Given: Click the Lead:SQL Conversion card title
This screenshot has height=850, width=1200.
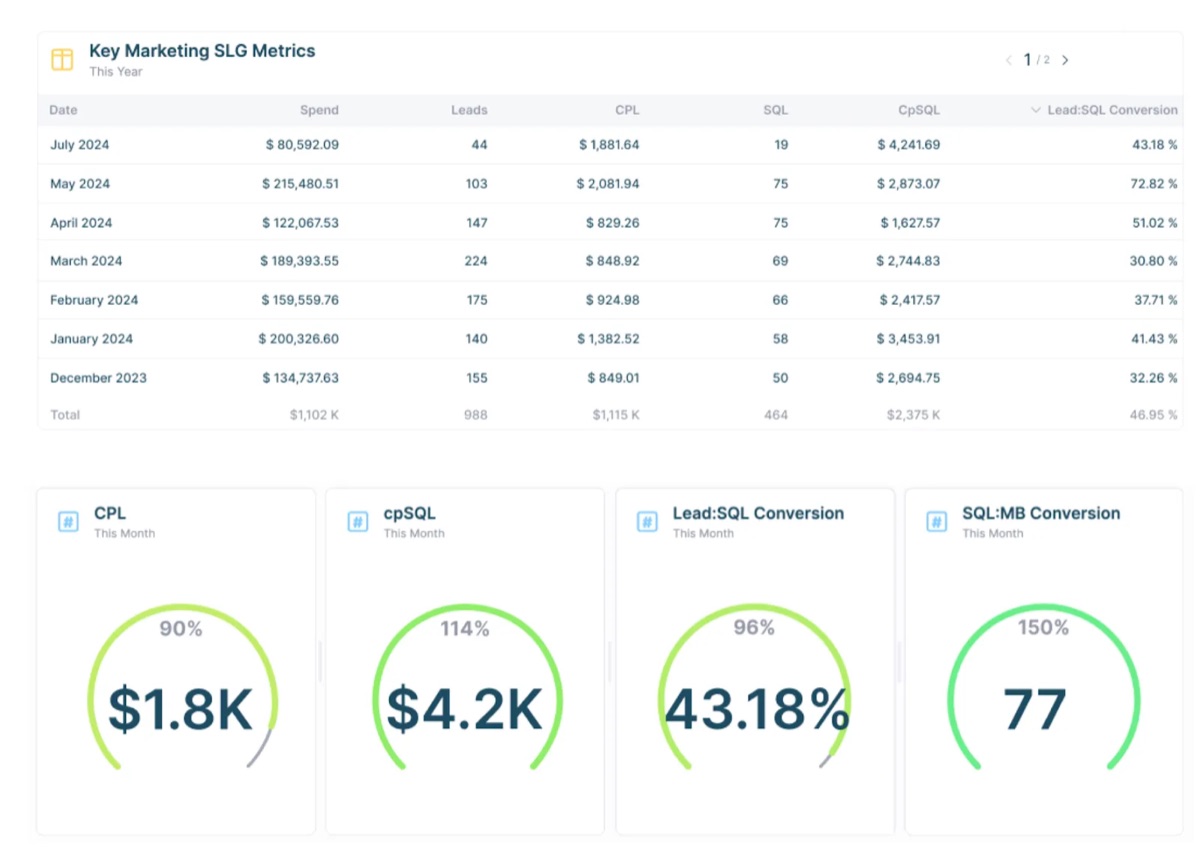Looking at the screenshot, I should tap(758, 513).
